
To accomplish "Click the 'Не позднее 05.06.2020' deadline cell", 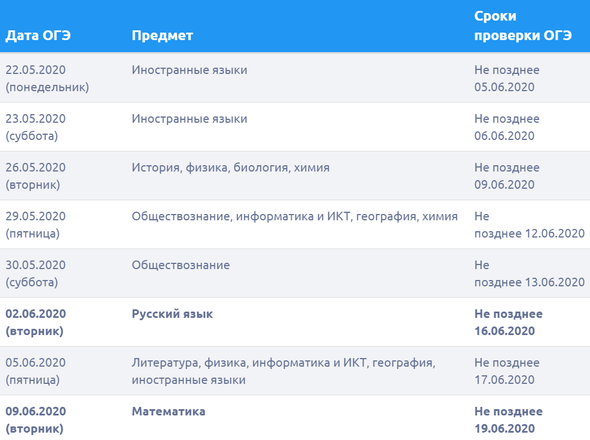I will click(x=507, y=78).
